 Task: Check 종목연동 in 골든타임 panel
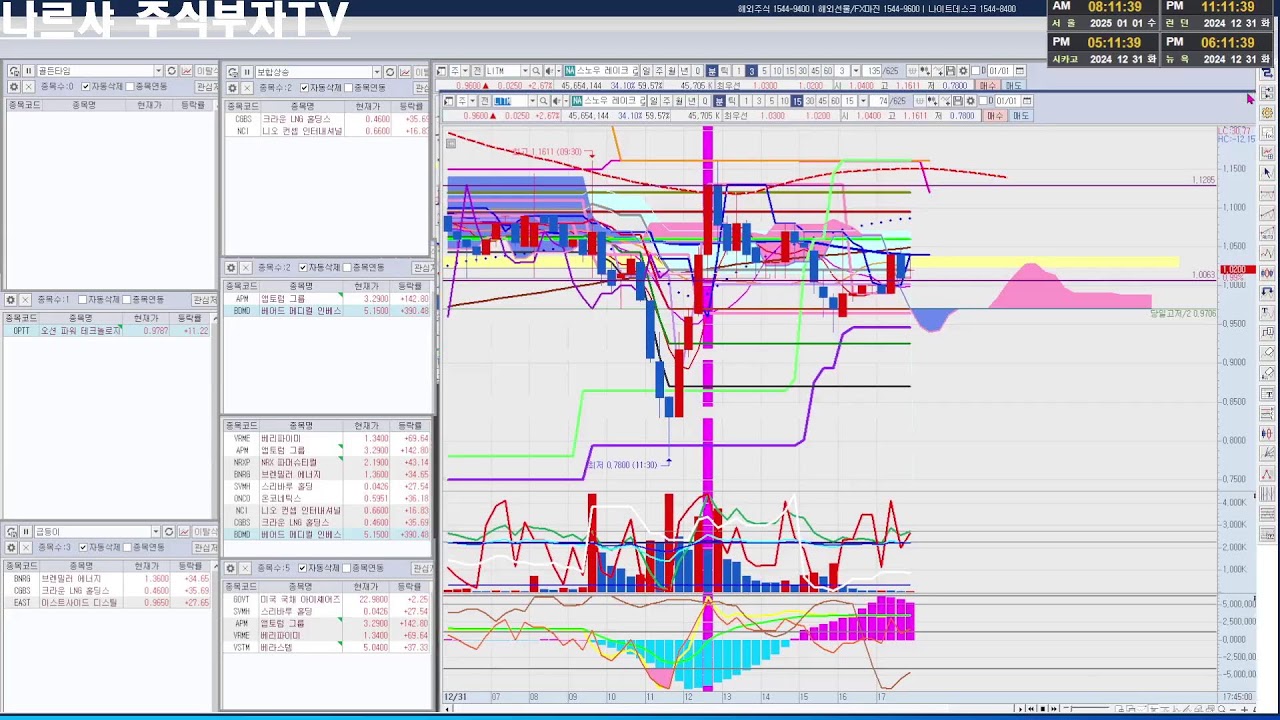tap(130, 87)
